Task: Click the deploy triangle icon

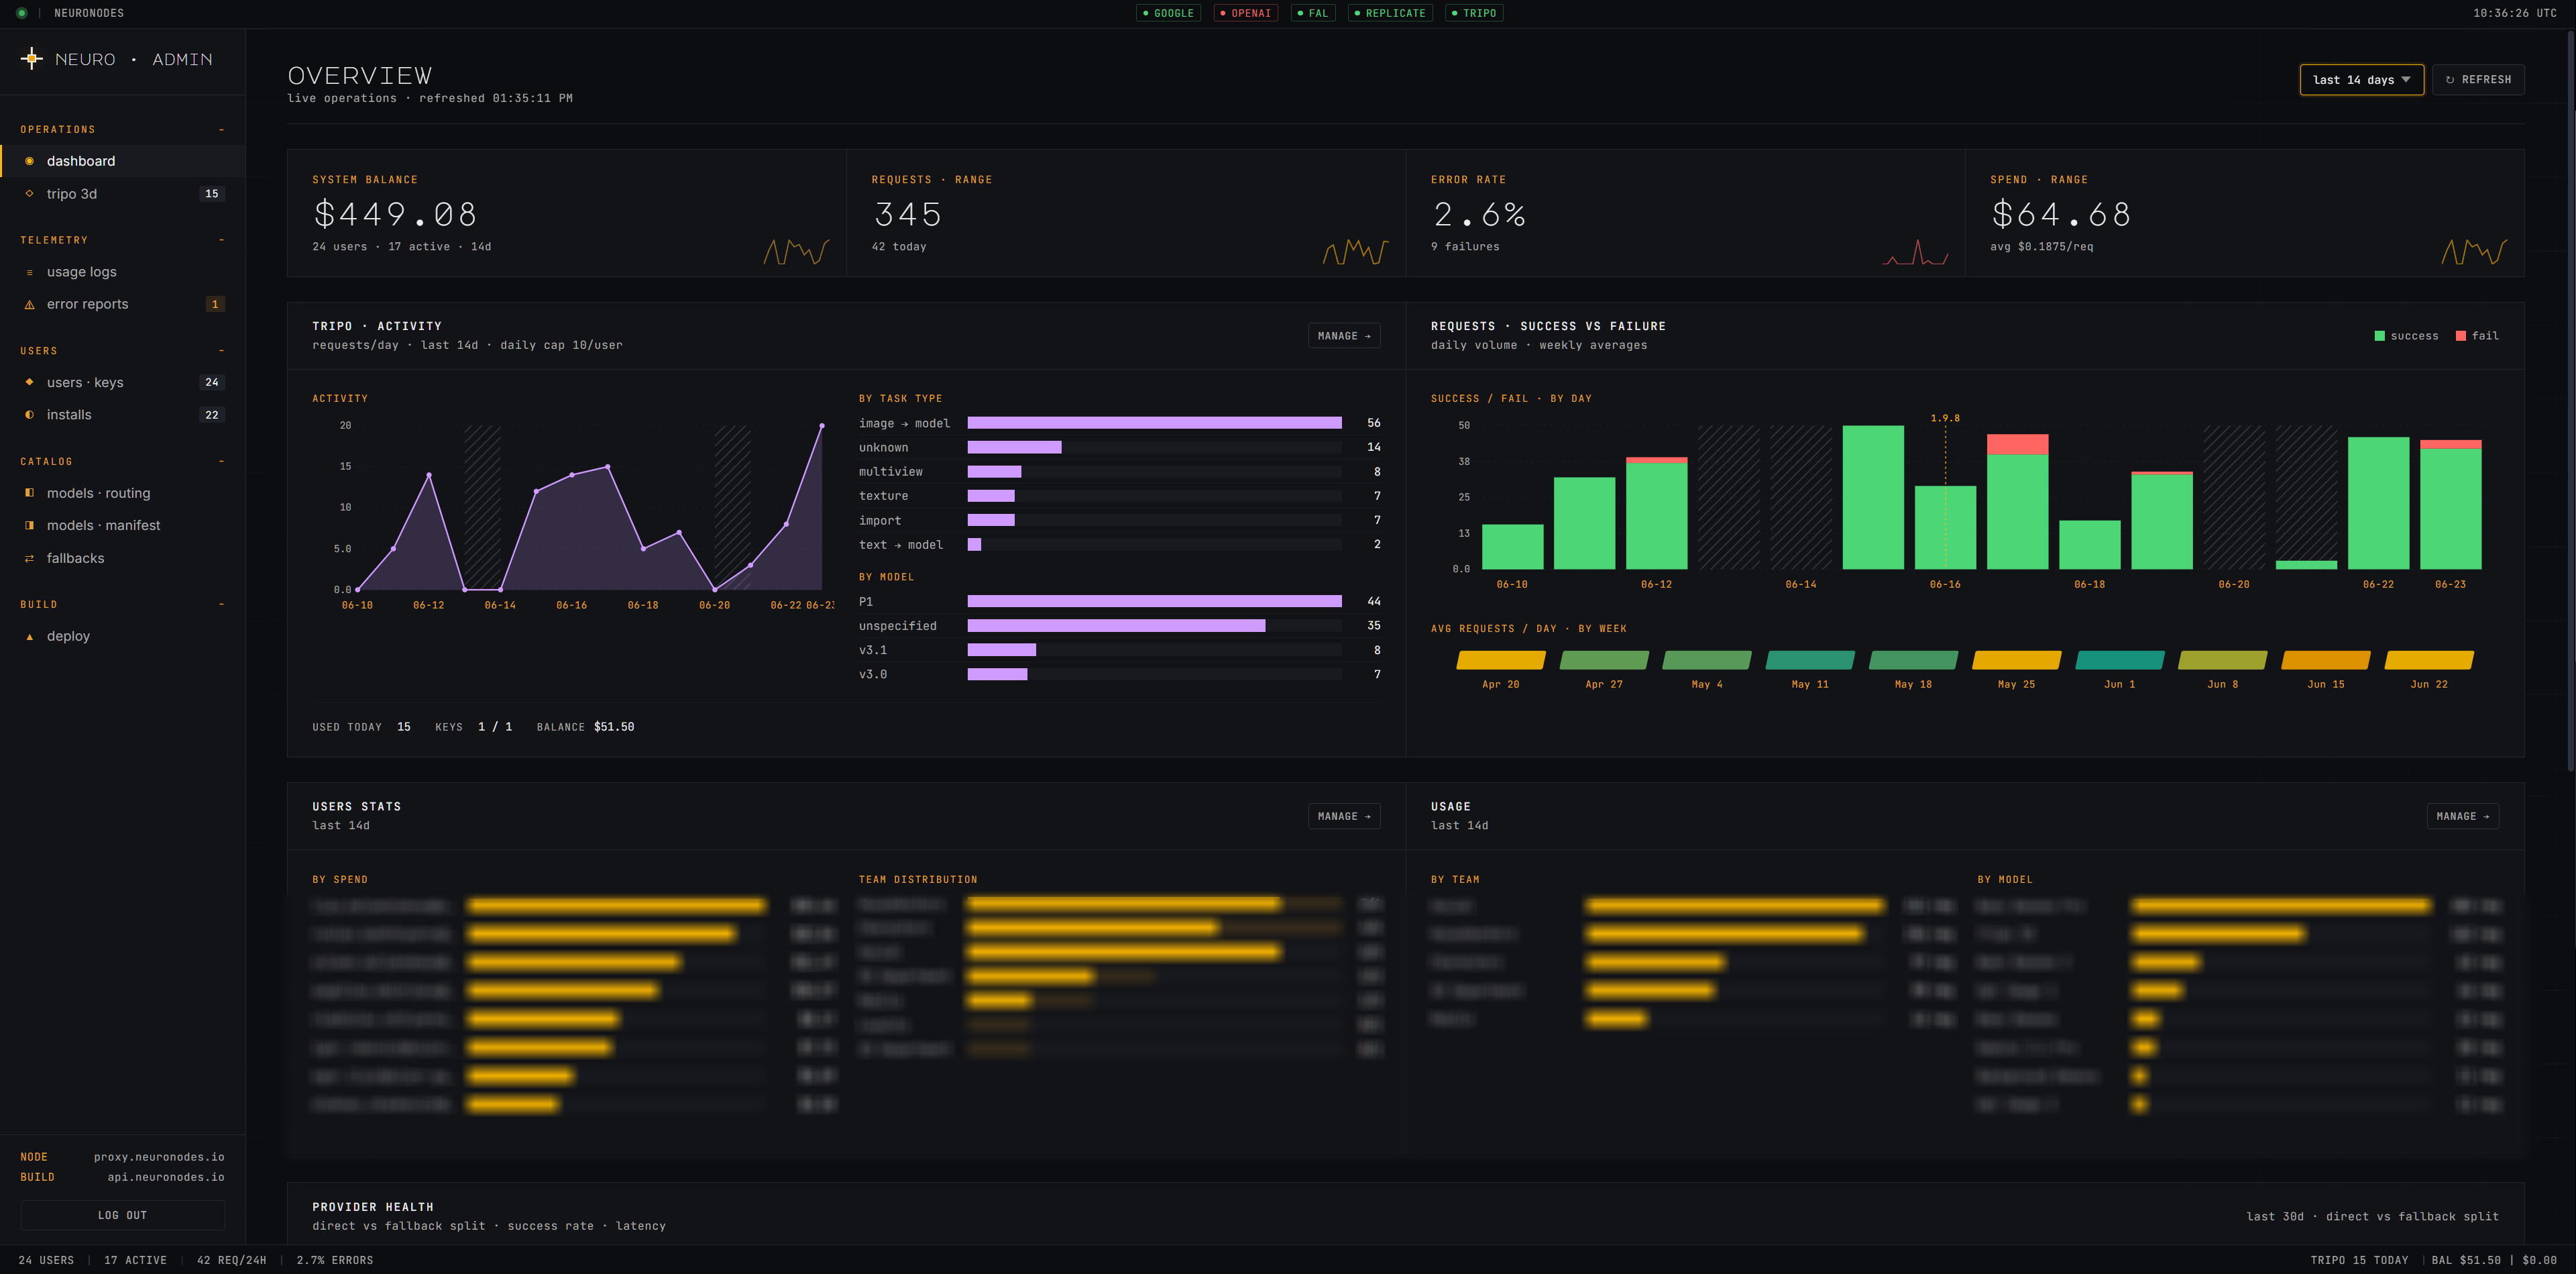Action: 29,636
